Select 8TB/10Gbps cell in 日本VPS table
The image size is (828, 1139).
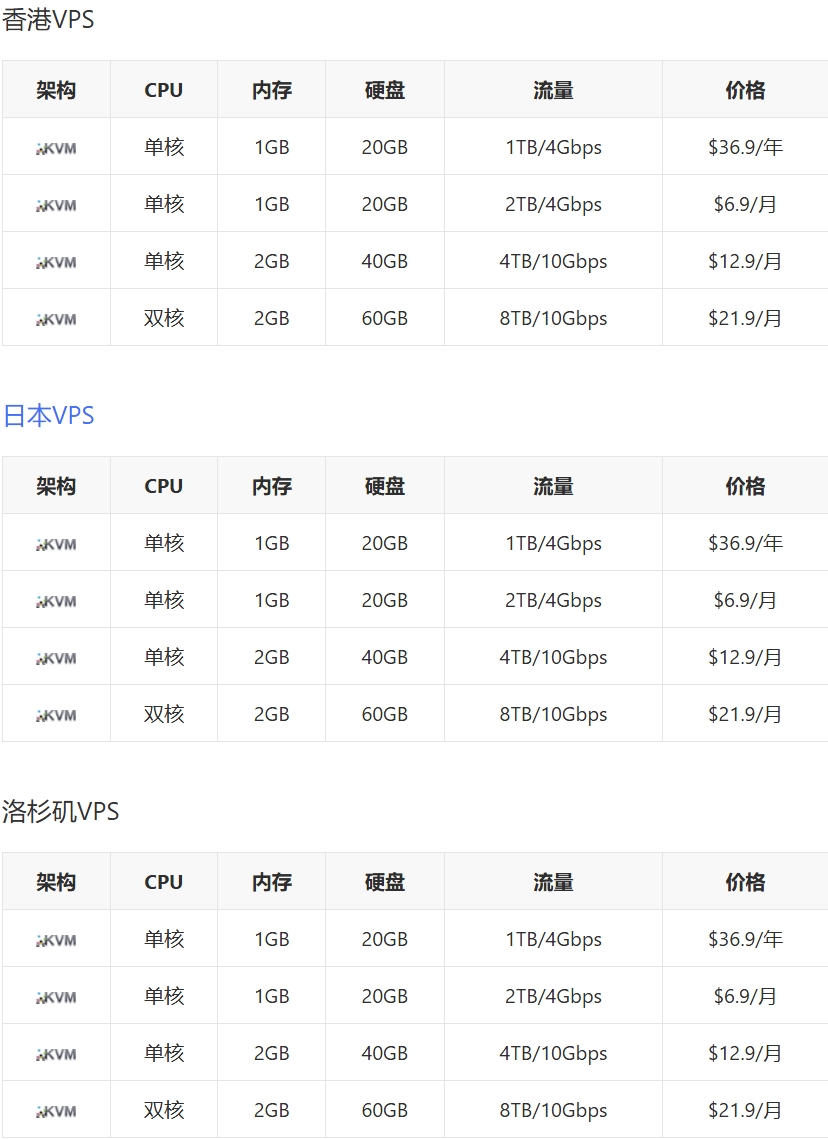(x=553, y=714)
